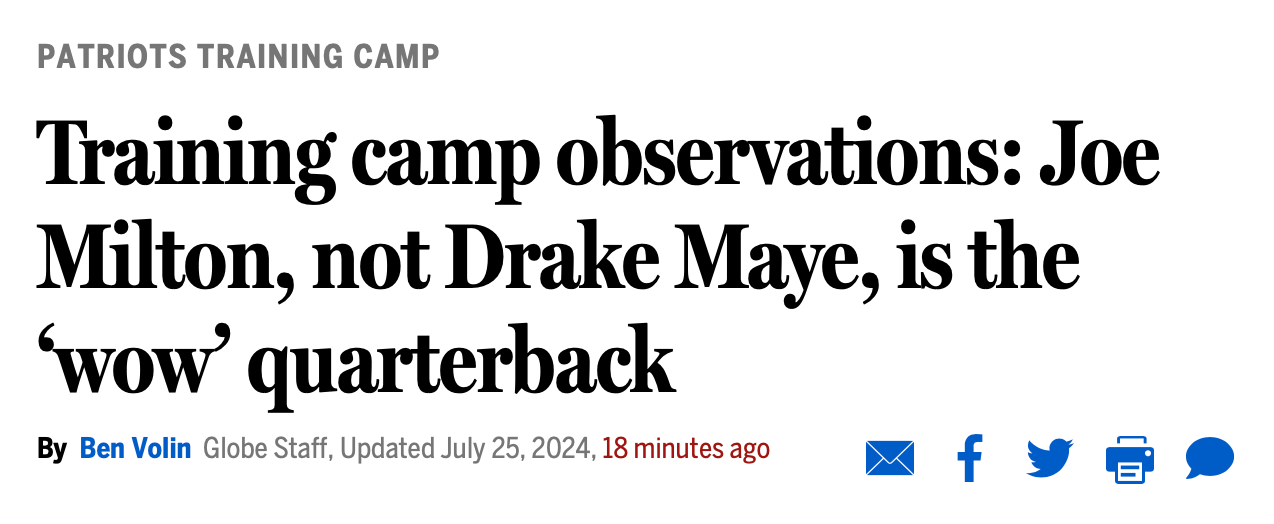This screenshot has width=1274, height=524.
Task: Click the word 'PATRIOTS' in the section label
Action: (x=112, y=56)
